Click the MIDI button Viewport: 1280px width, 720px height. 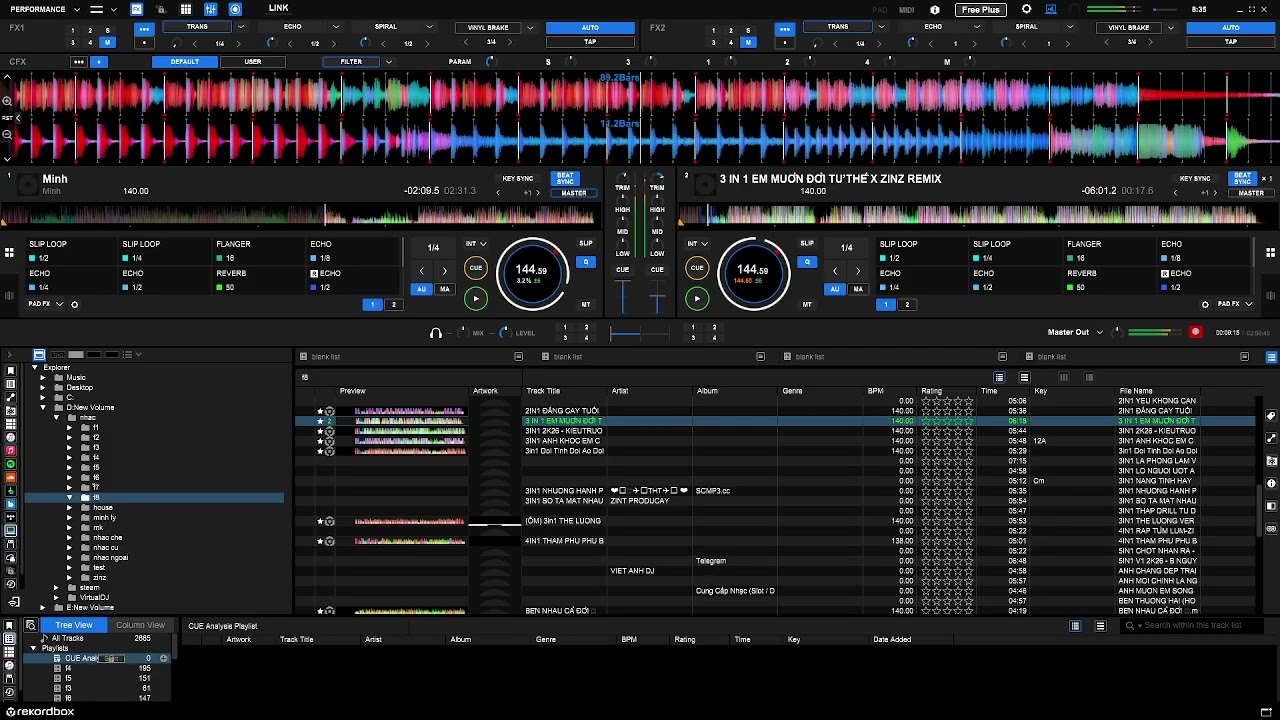tap(906, 10)
